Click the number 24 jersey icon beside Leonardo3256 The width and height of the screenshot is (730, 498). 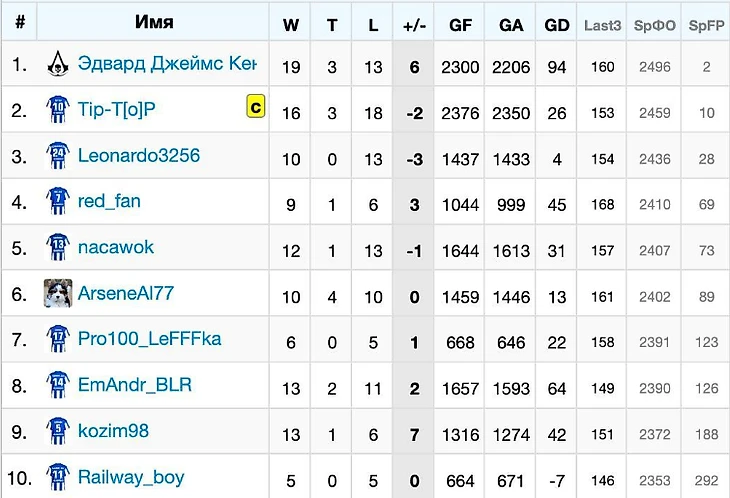point(58,155)
